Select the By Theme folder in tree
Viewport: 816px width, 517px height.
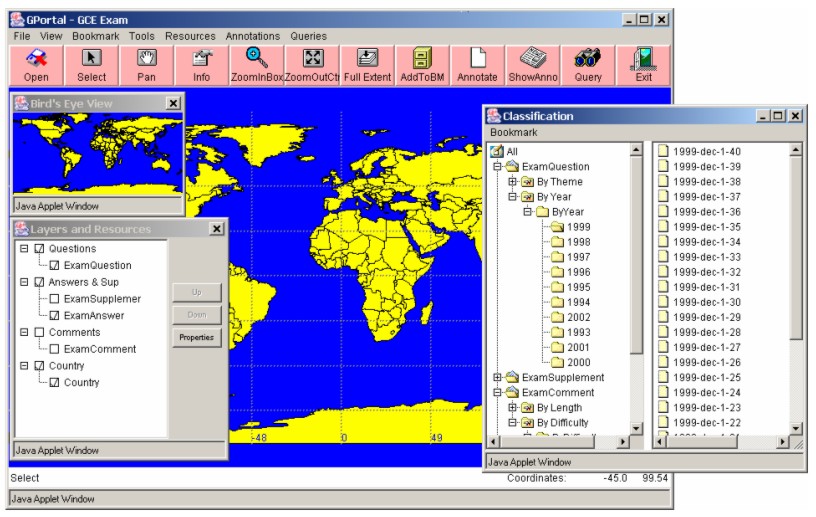(x=552, y=182)
